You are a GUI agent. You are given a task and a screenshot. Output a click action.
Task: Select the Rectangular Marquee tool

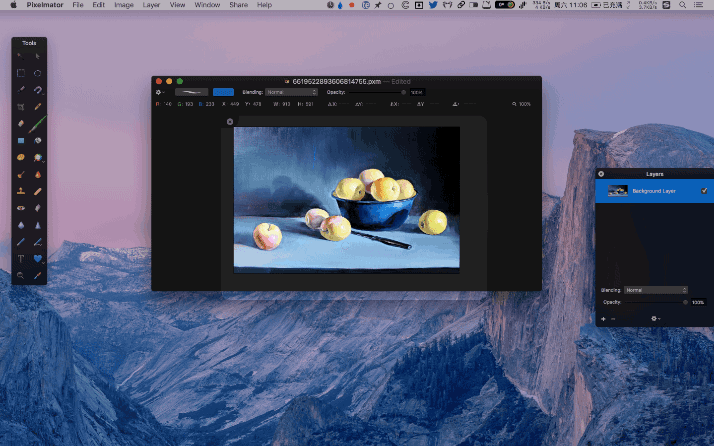(x=21, y=73)
